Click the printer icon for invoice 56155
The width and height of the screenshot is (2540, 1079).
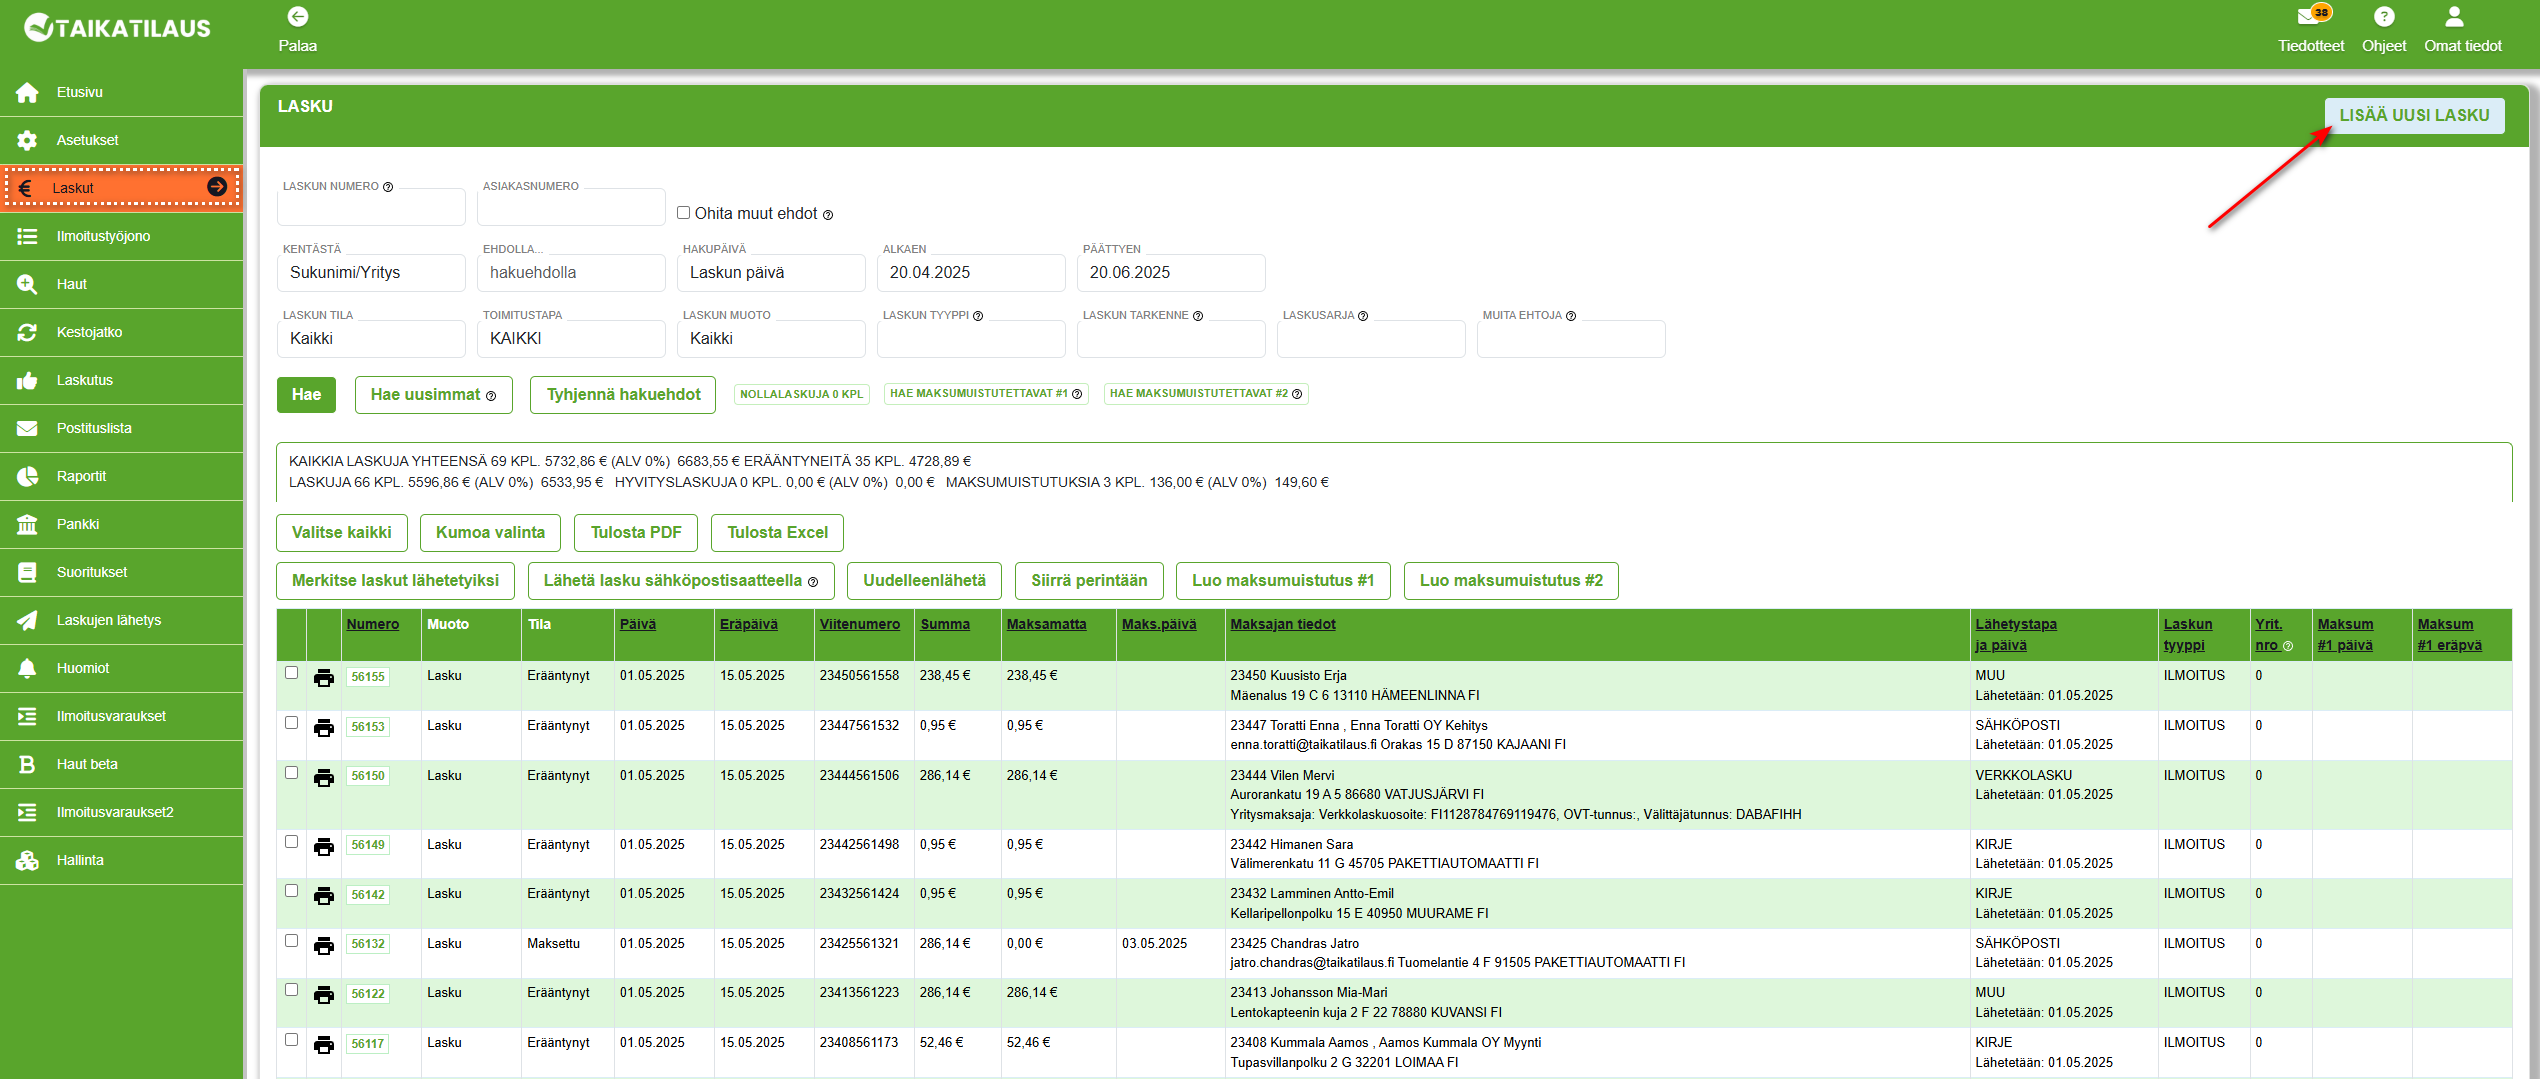pos(324,678)
